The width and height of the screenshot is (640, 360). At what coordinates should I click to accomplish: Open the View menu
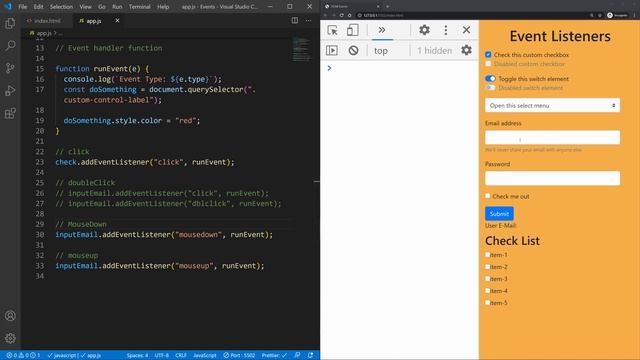[x=85, y=7]
